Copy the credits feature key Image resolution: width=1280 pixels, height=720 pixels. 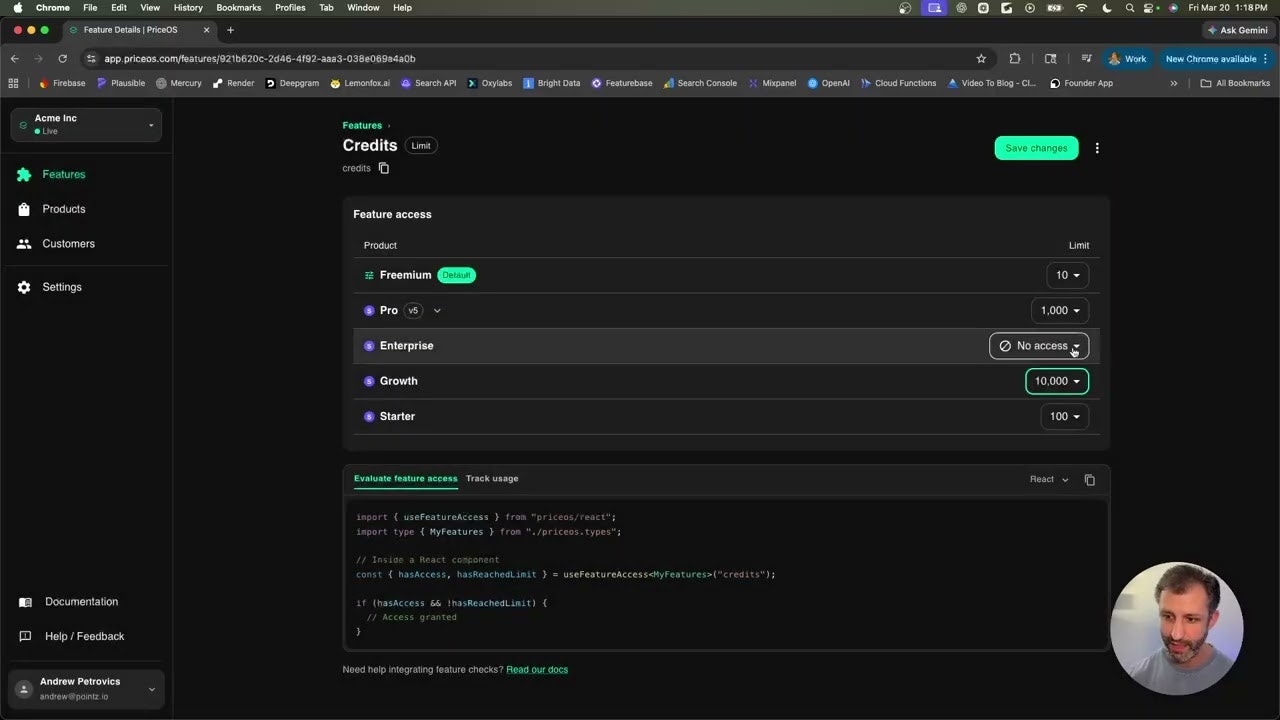(x=383, y=168)
